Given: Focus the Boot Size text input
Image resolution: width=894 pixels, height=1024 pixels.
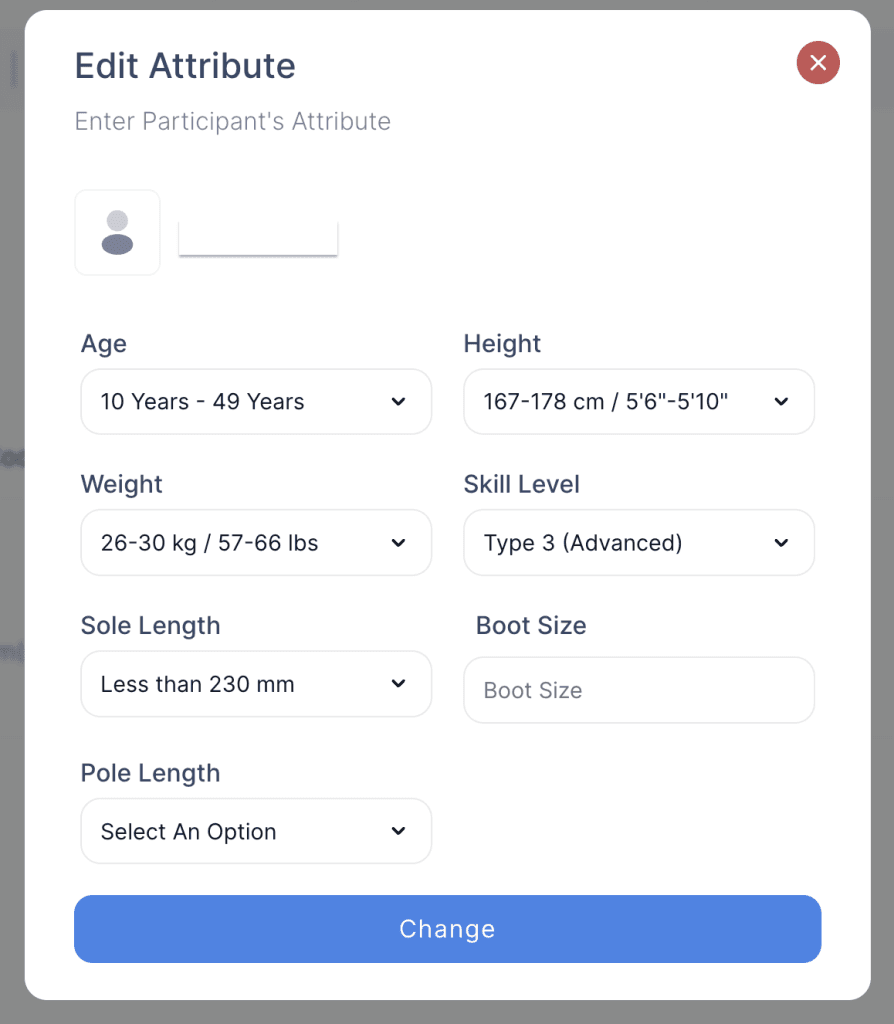Looking at the screenshot, I should tap(638, 690).
